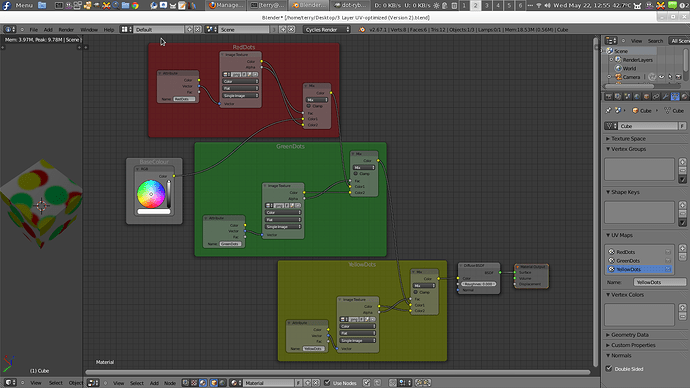Click the Cube mesh data icon in breadcrumb
Image resolution: width=690 pixels, height=388 pixels.
click(668, 110)
